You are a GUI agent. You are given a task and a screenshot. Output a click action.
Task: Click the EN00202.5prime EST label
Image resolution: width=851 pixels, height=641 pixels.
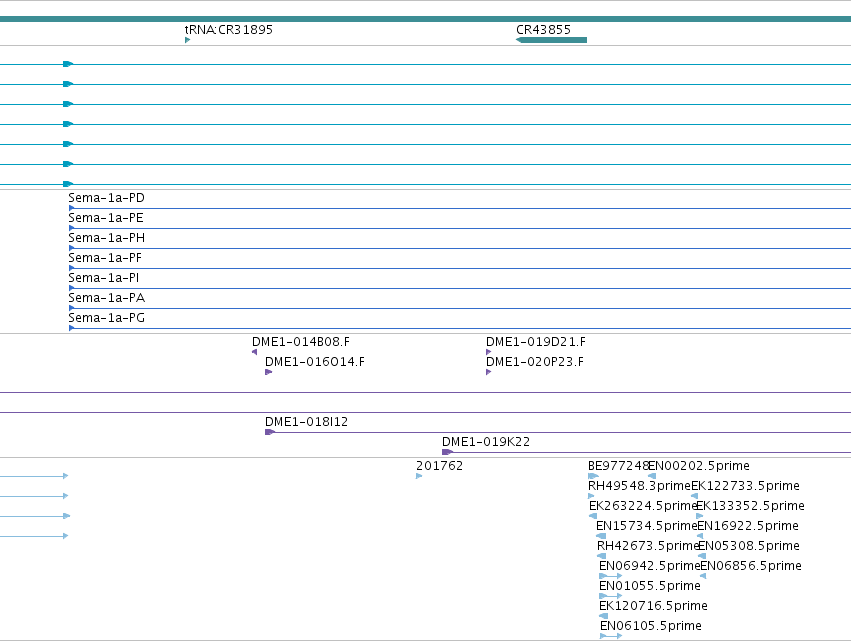[x=699, y=466]
